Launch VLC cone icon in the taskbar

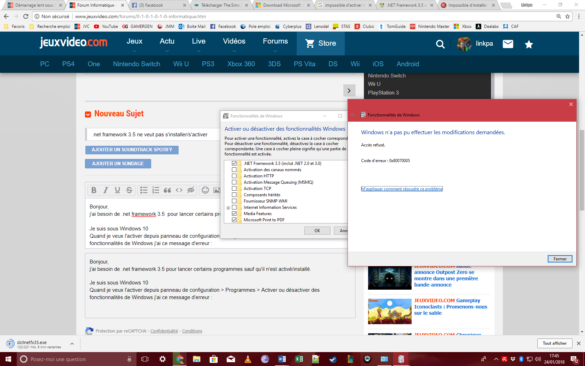(x=248, y=359)
